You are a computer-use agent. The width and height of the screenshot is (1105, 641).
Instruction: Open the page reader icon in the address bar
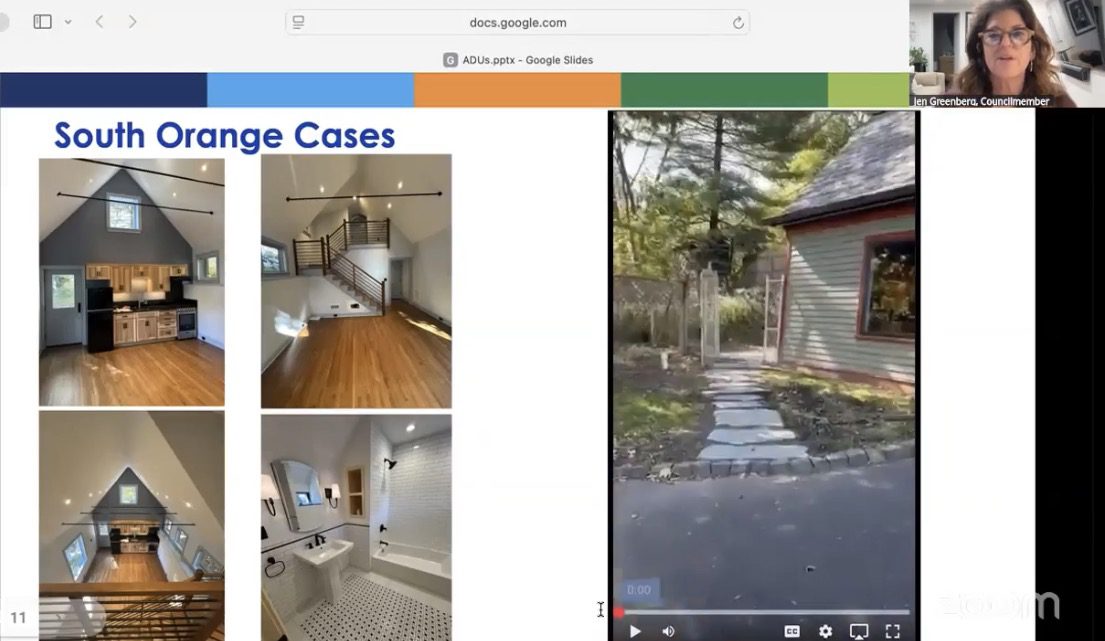(x=298, y=23)
